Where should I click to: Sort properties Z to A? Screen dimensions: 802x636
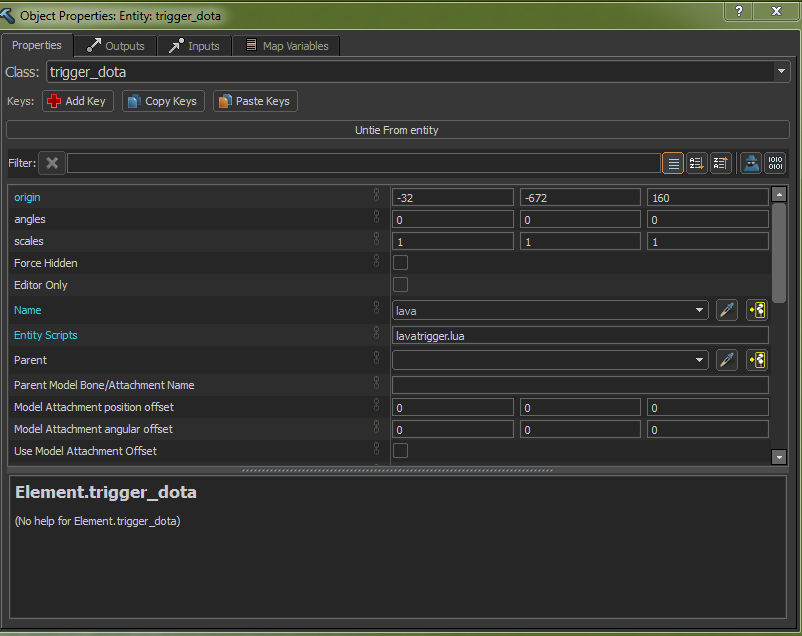[720, 163]
